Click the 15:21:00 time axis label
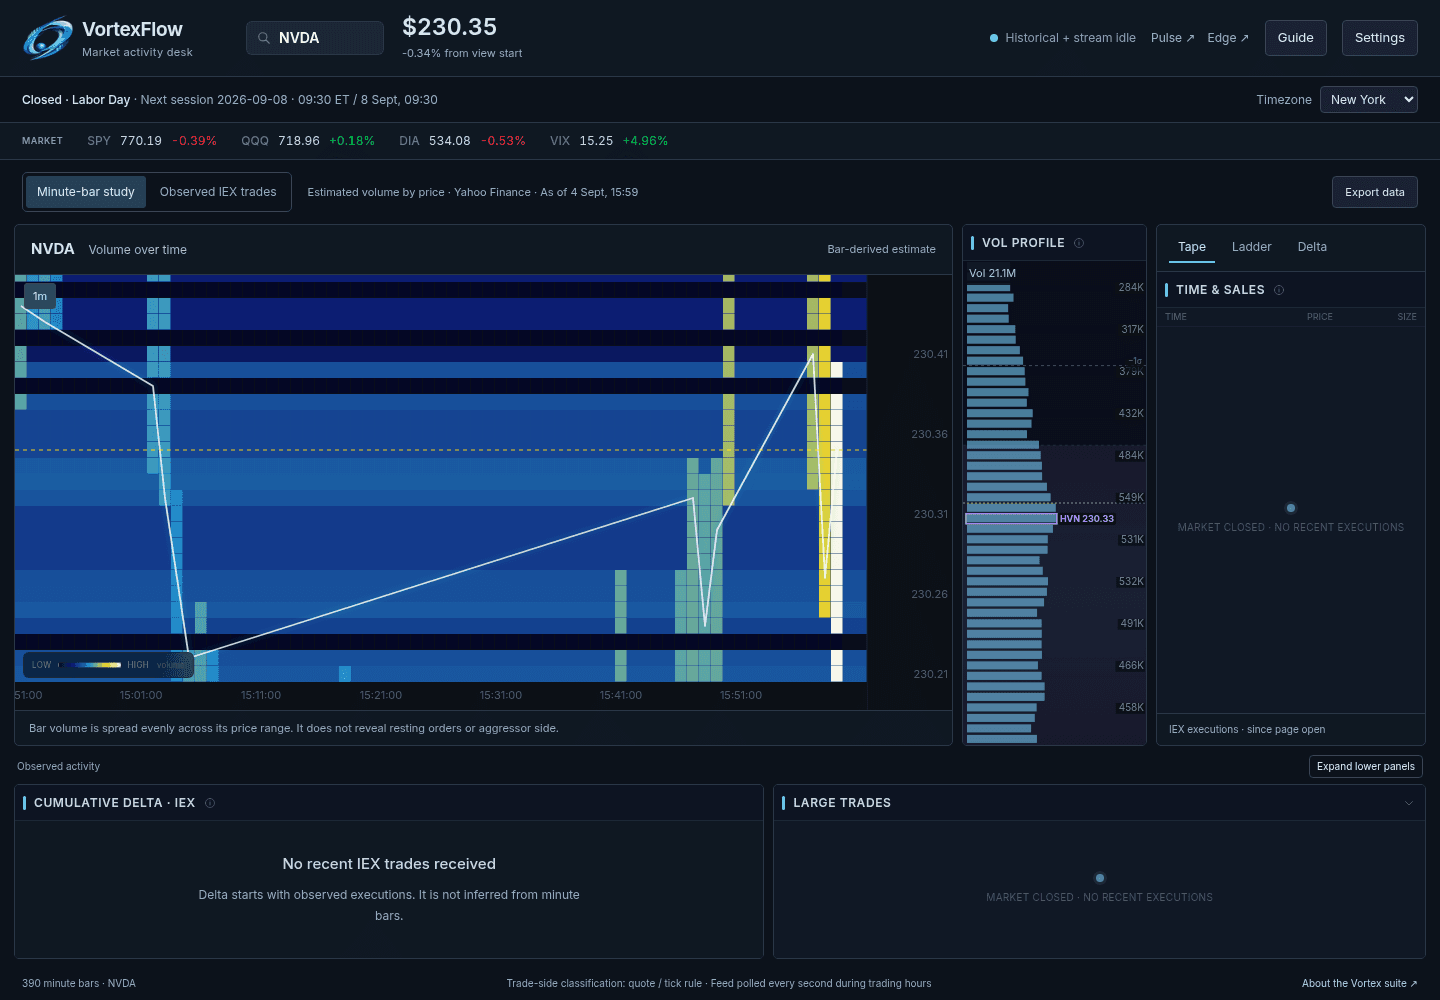Image resolution: width=1440 pixels, height=1000 pixels. 381,695
